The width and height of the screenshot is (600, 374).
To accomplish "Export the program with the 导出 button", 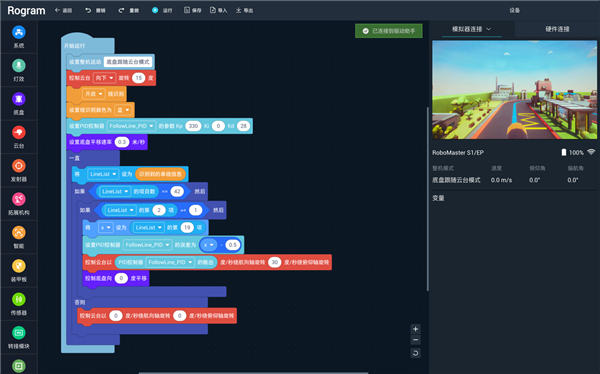I will pos(244,10).
